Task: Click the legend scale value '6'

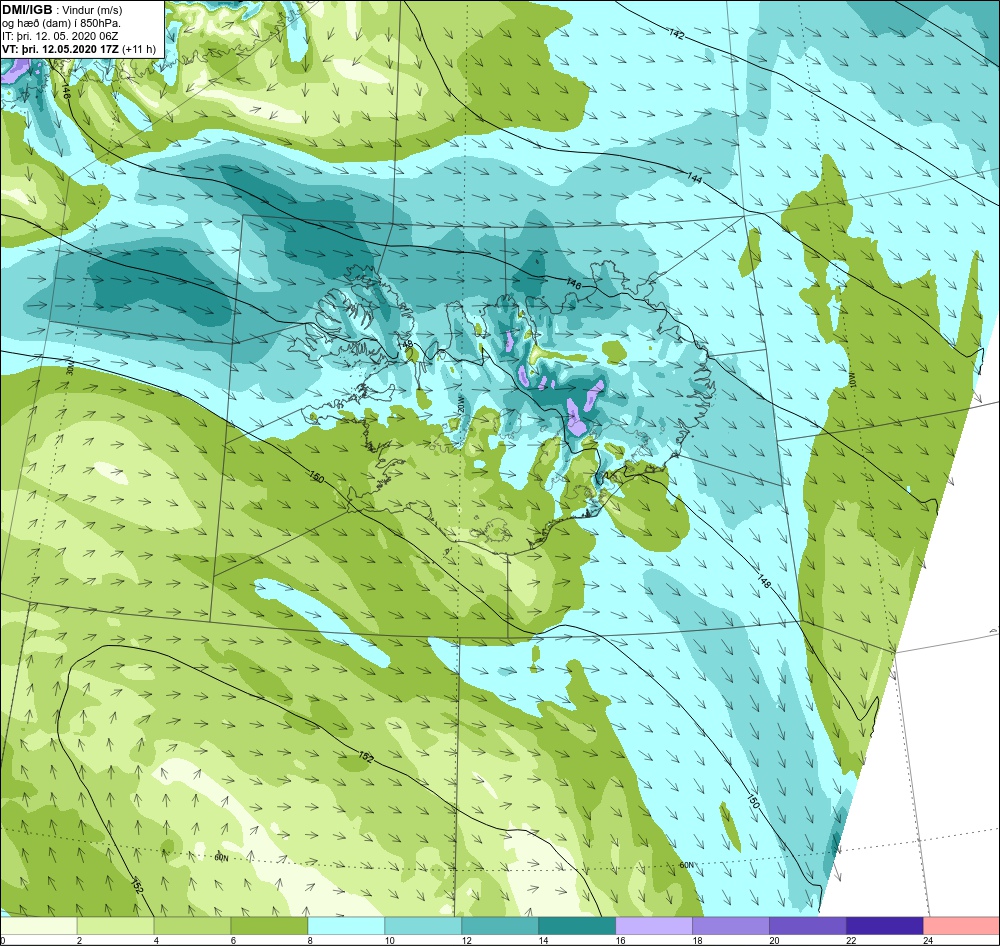Action: [x=233, y=940]
